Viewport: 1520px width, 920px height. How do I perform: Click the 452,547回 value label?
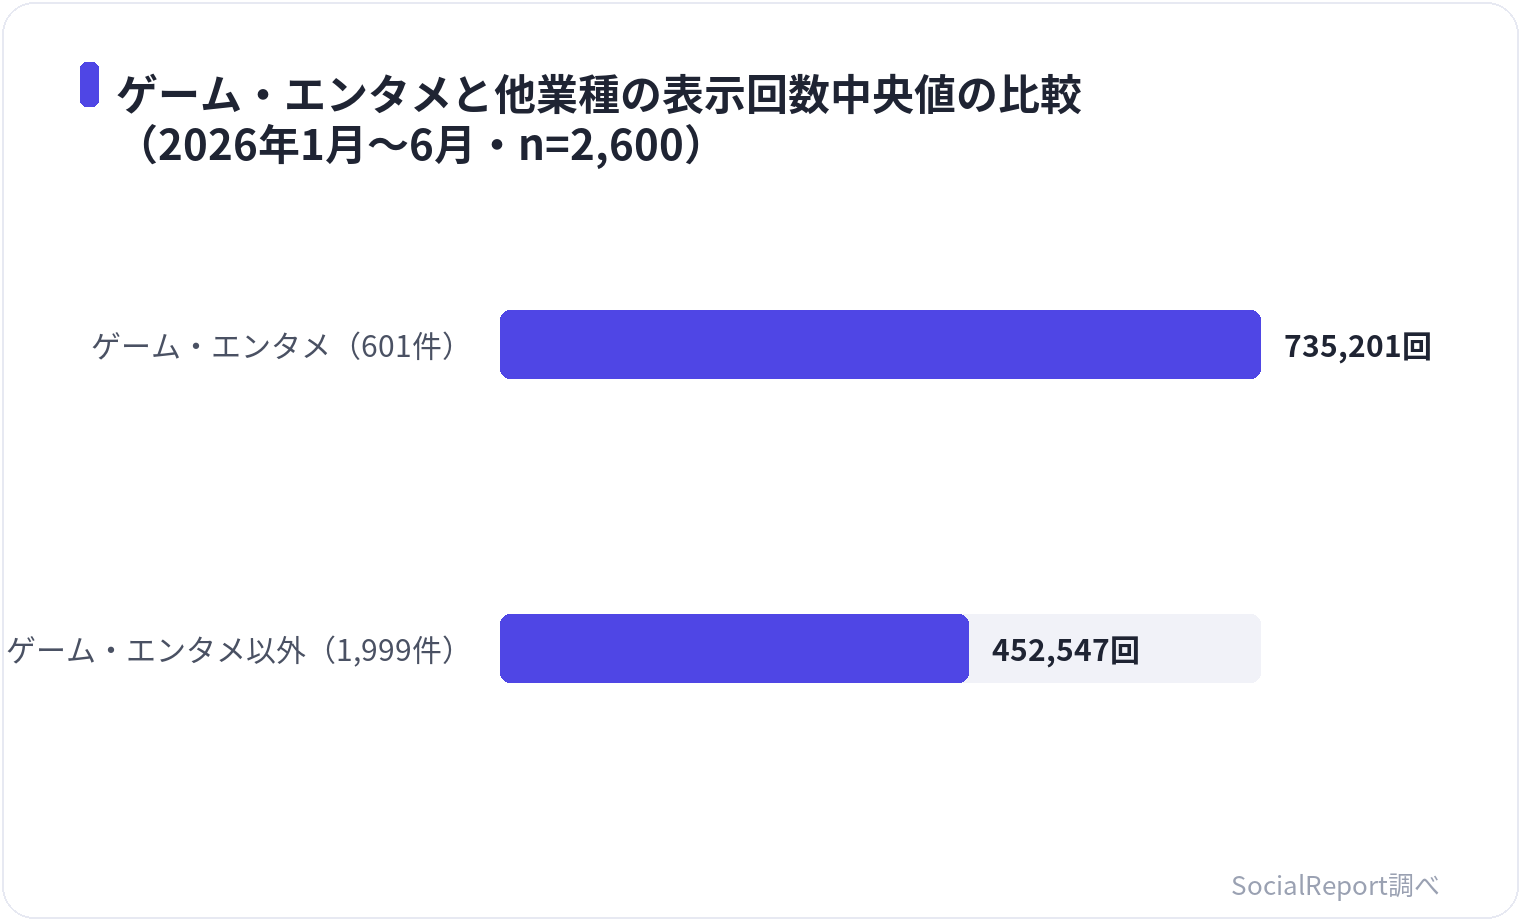1066,650
